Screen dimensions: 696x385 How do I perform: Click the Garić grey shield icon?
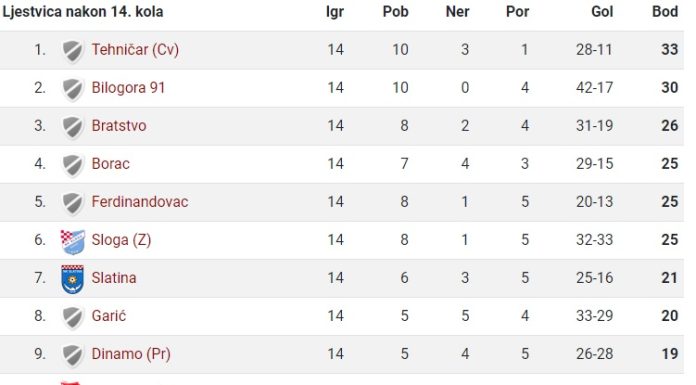coord(73,317)
